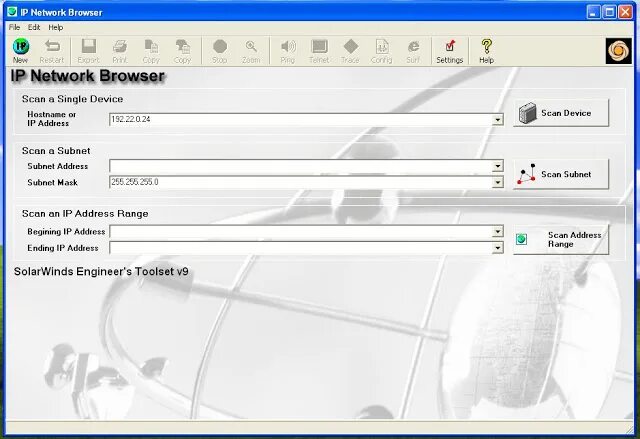Click the large "IP Network Browser" heading

[x=87, y=76]
